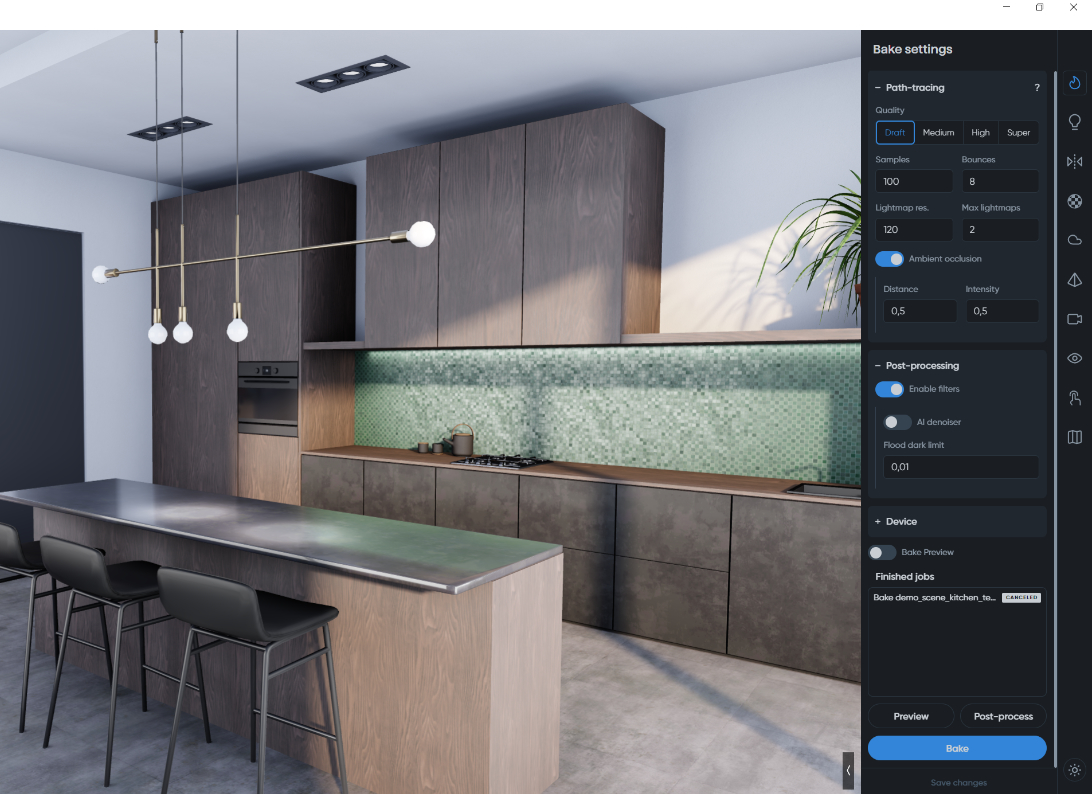Image resolution: width=1092 pixels, height=794 pixels.
Task: Open the lightbulb lights panel icon
Action: [1075, 122]
